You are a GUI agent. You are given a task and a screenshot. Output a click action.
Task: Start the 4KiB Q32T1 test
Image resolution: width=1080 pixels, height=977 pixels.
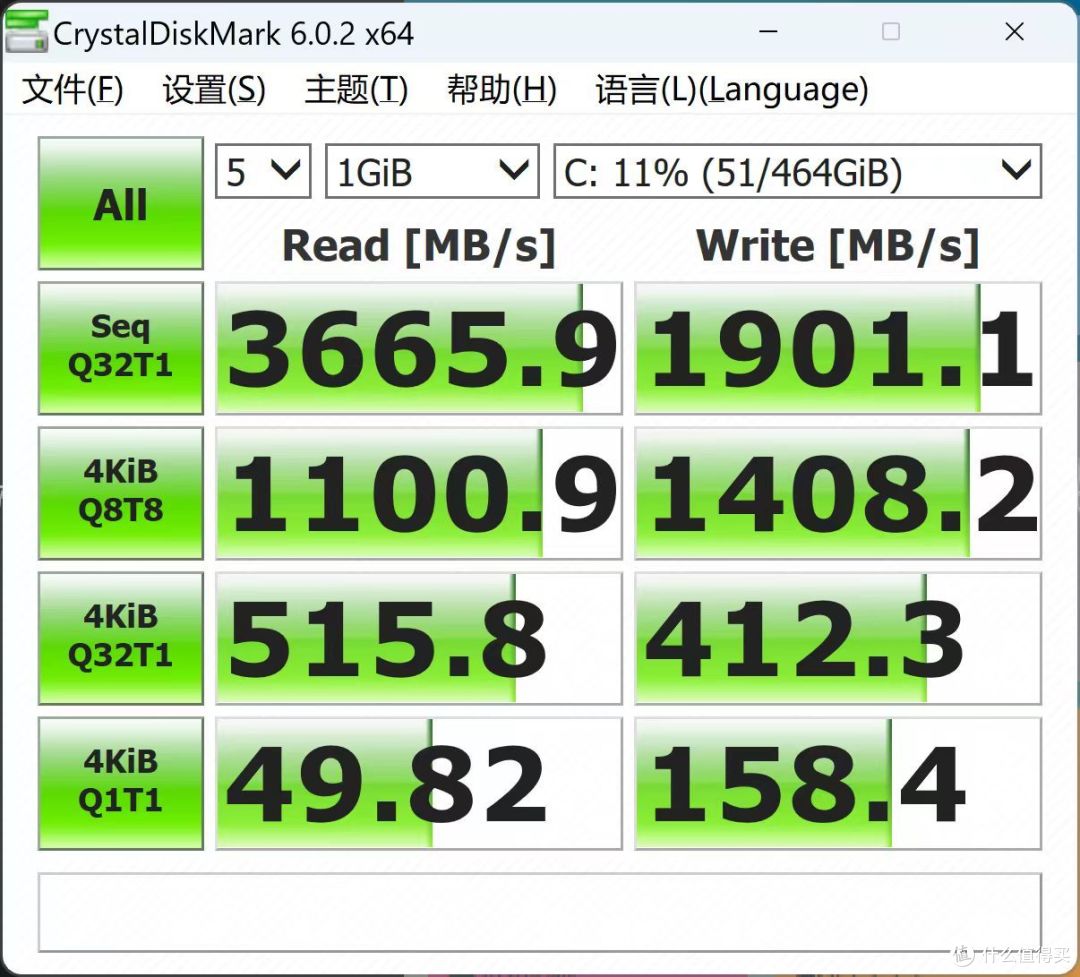click(121, 638)
